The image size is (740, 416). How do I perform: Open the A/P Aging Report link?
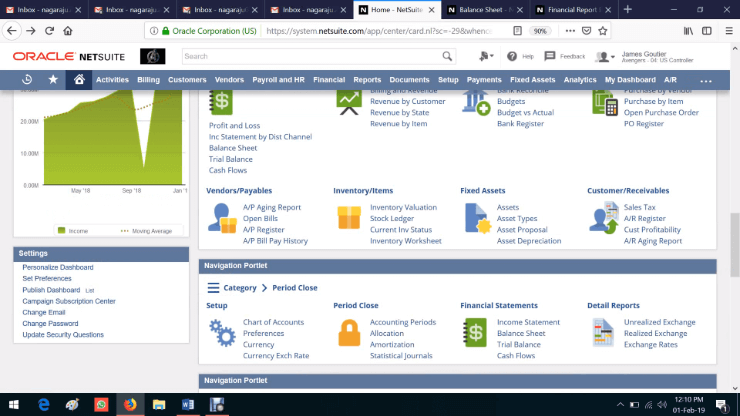(x=271, y=207)
